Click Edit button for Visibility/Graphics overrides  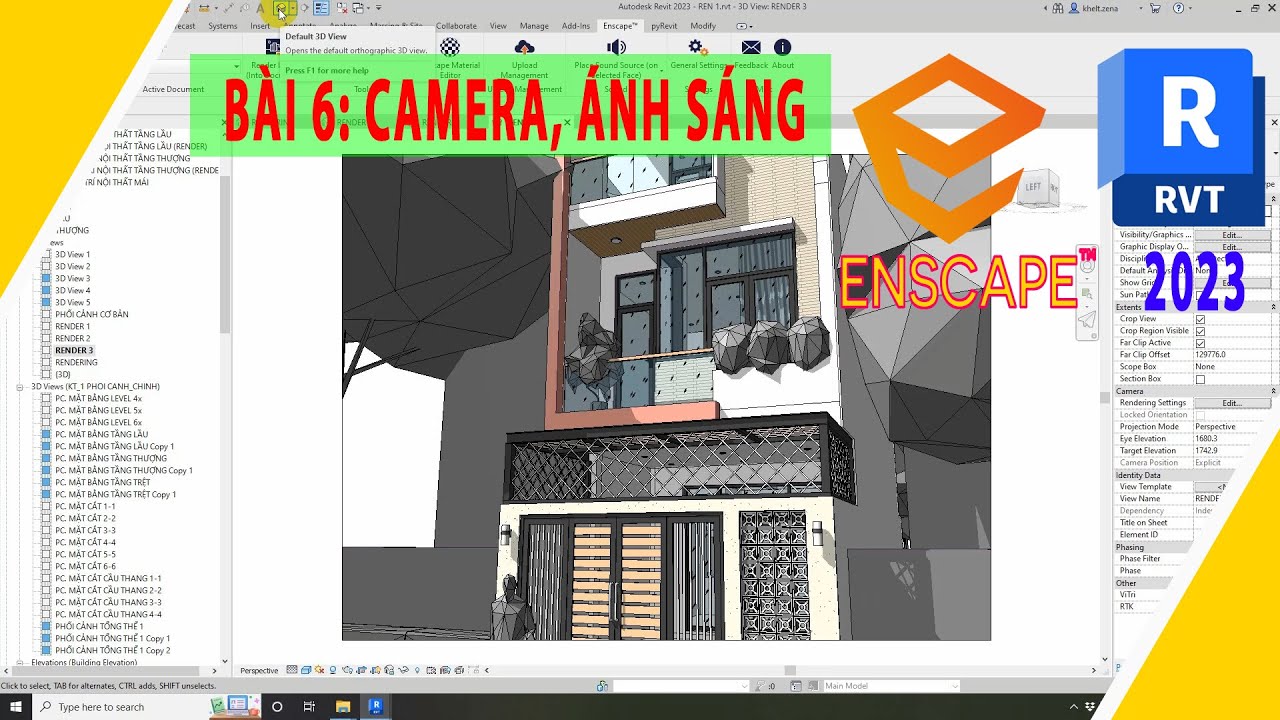[1232, 235]
